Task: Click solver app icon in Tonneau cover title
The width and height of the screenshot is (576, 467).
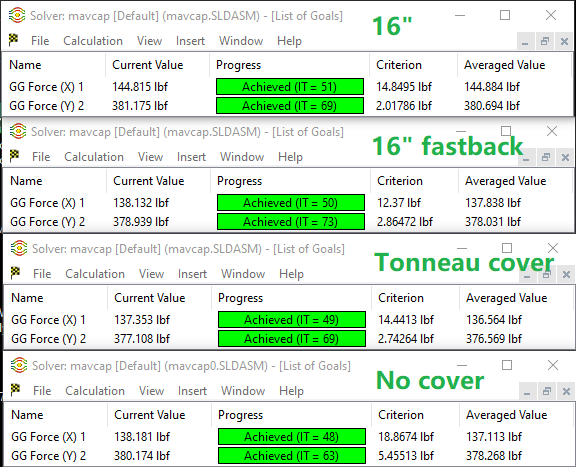Action: click(x=19, y=248)
